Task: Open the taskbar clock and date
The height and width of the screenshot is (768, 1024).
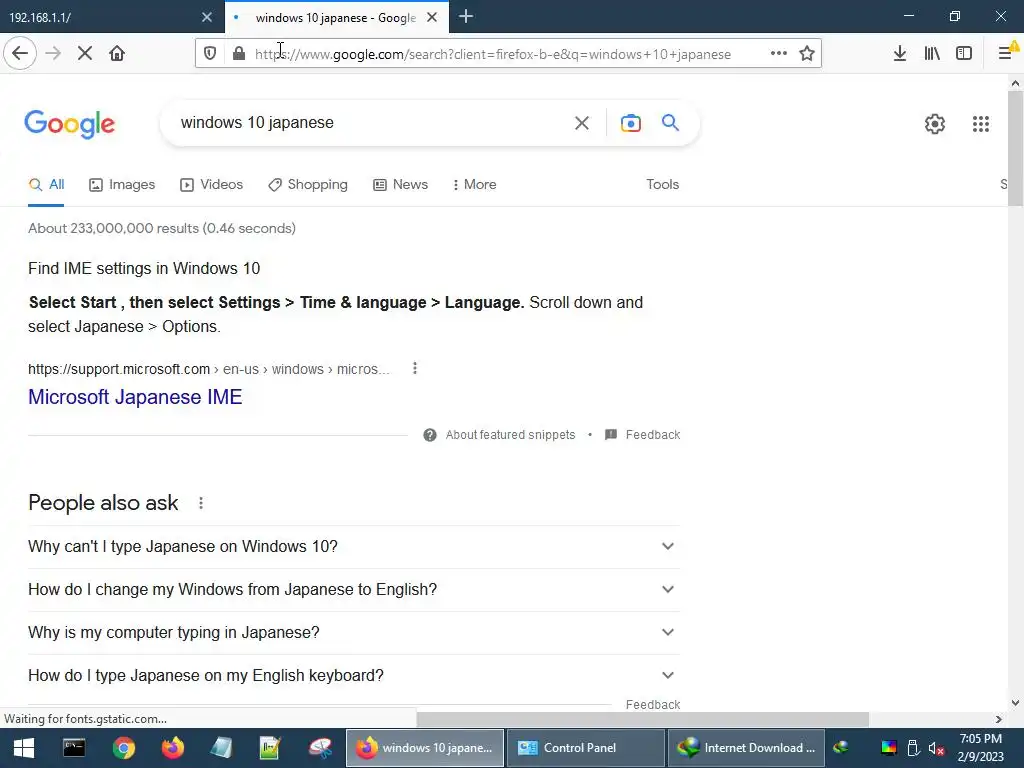Action: coord(980,748)
